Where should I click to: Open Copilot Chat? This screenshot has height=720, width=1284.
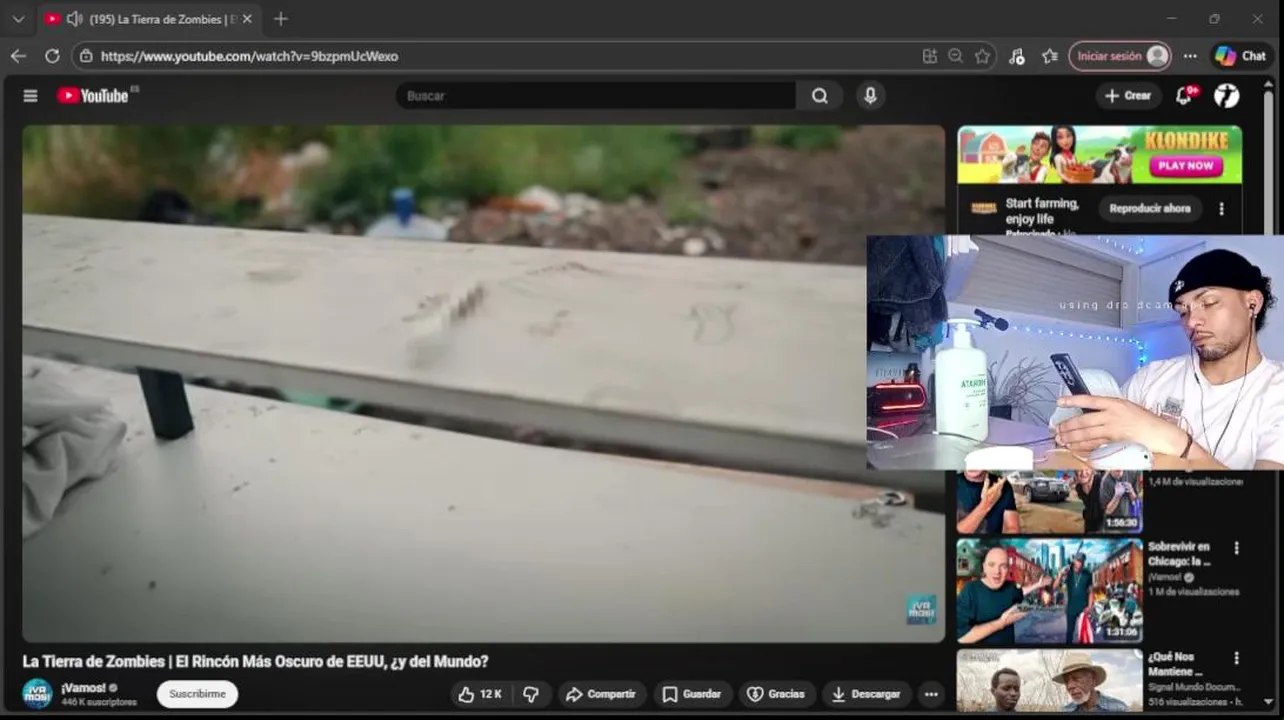click(1241, 56)
